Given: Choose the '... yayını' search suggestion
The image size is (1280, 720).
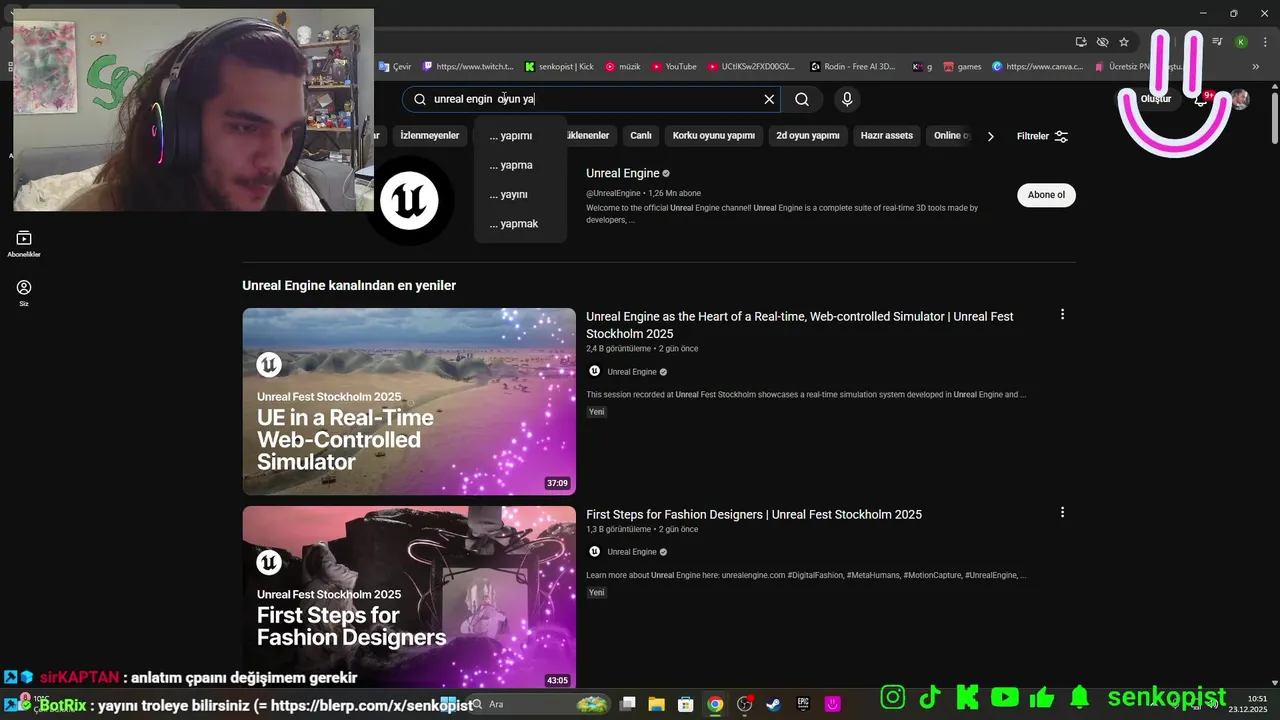Looking at the screenshot, I should pos(520,194).
